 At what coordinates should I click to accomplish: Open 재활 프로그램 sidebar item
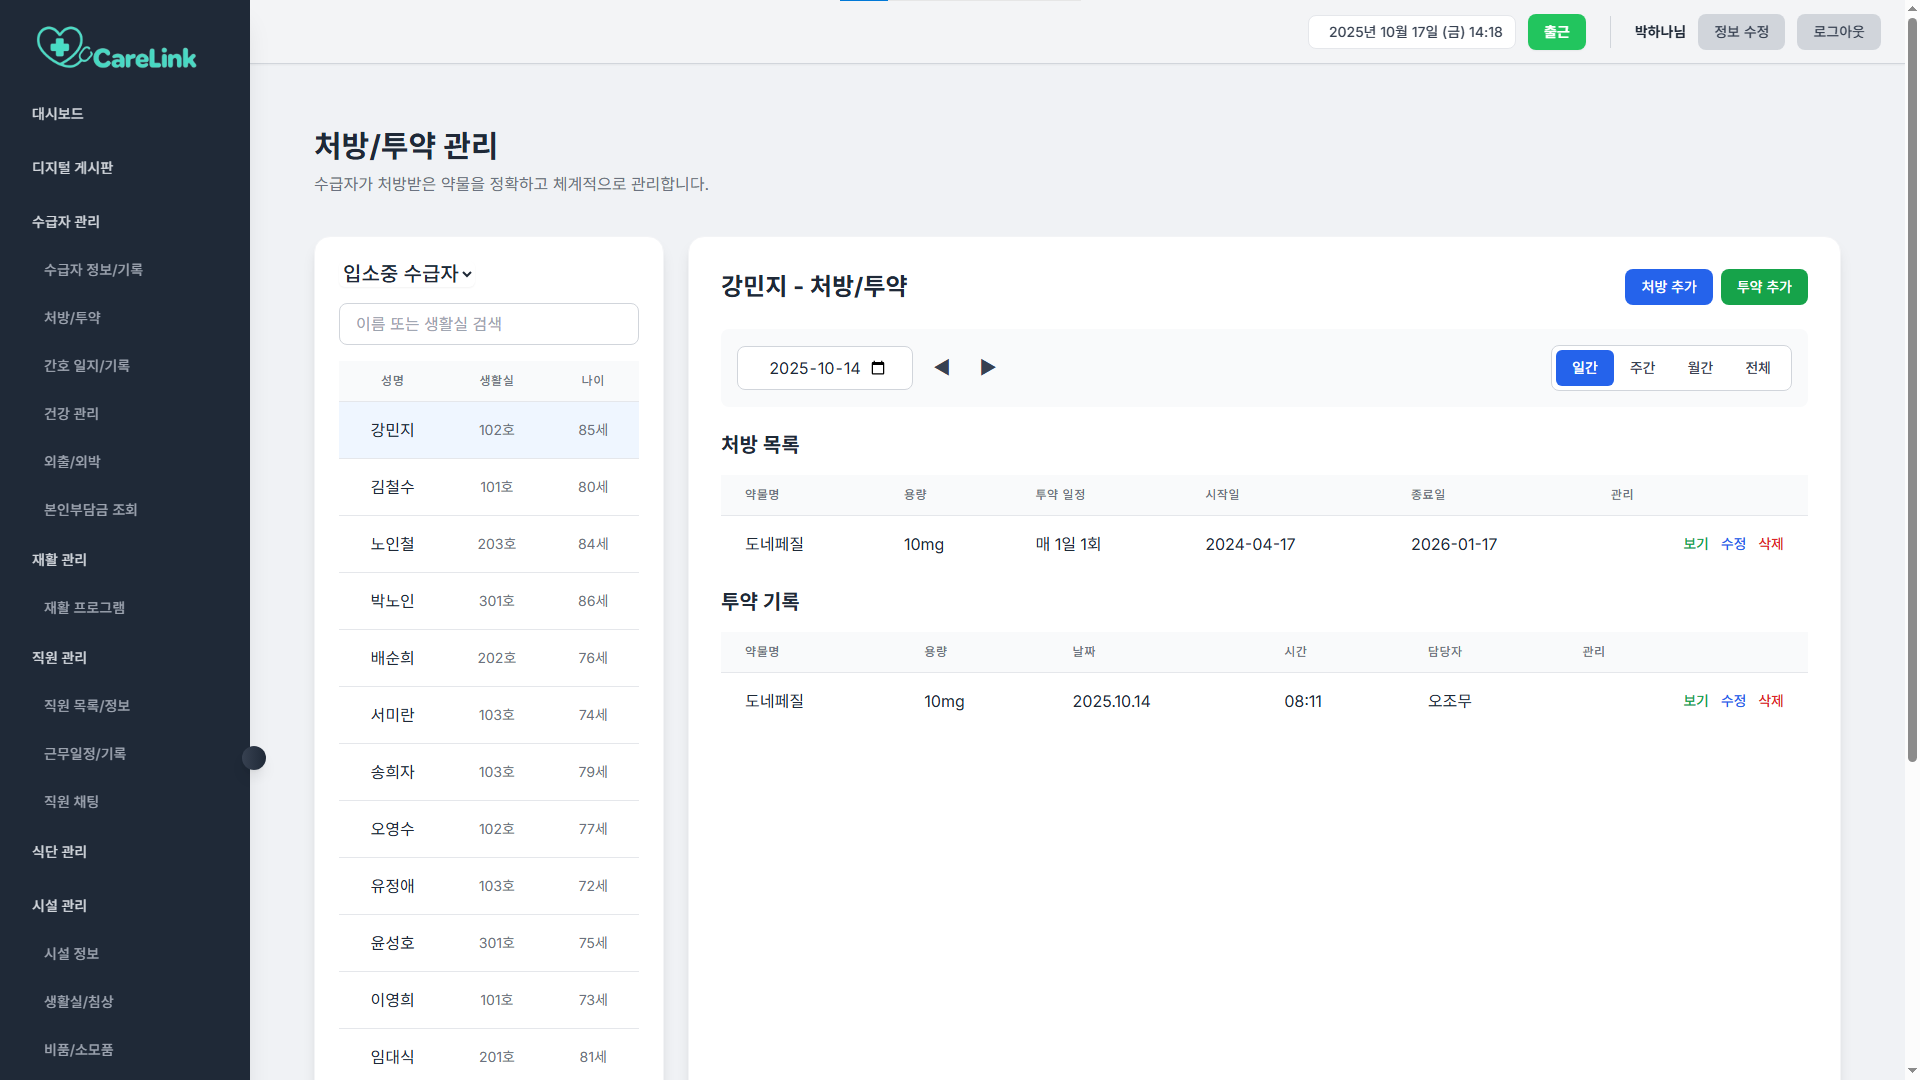(x=85, y=608)
